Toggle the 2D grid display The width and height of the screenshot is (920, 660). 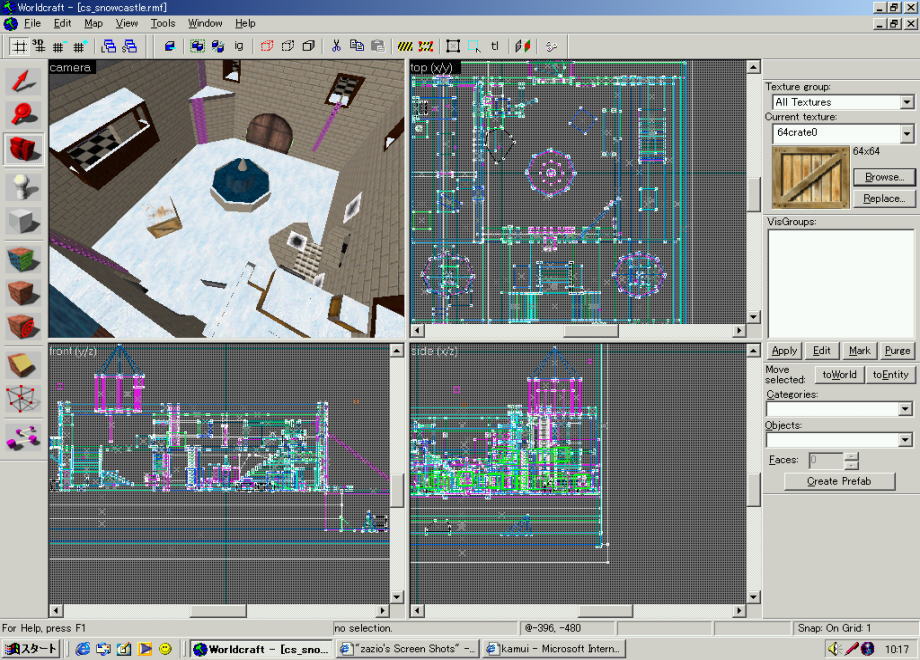[18, 46]
